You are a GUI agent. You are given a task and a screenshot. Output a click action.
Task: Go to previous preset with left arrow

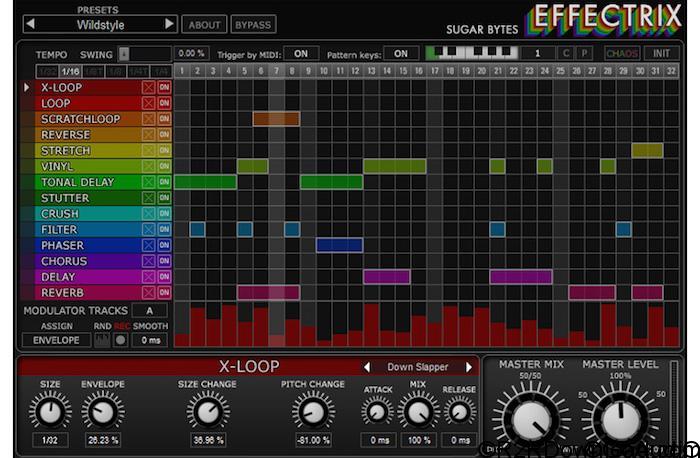(x=30, y=24)
